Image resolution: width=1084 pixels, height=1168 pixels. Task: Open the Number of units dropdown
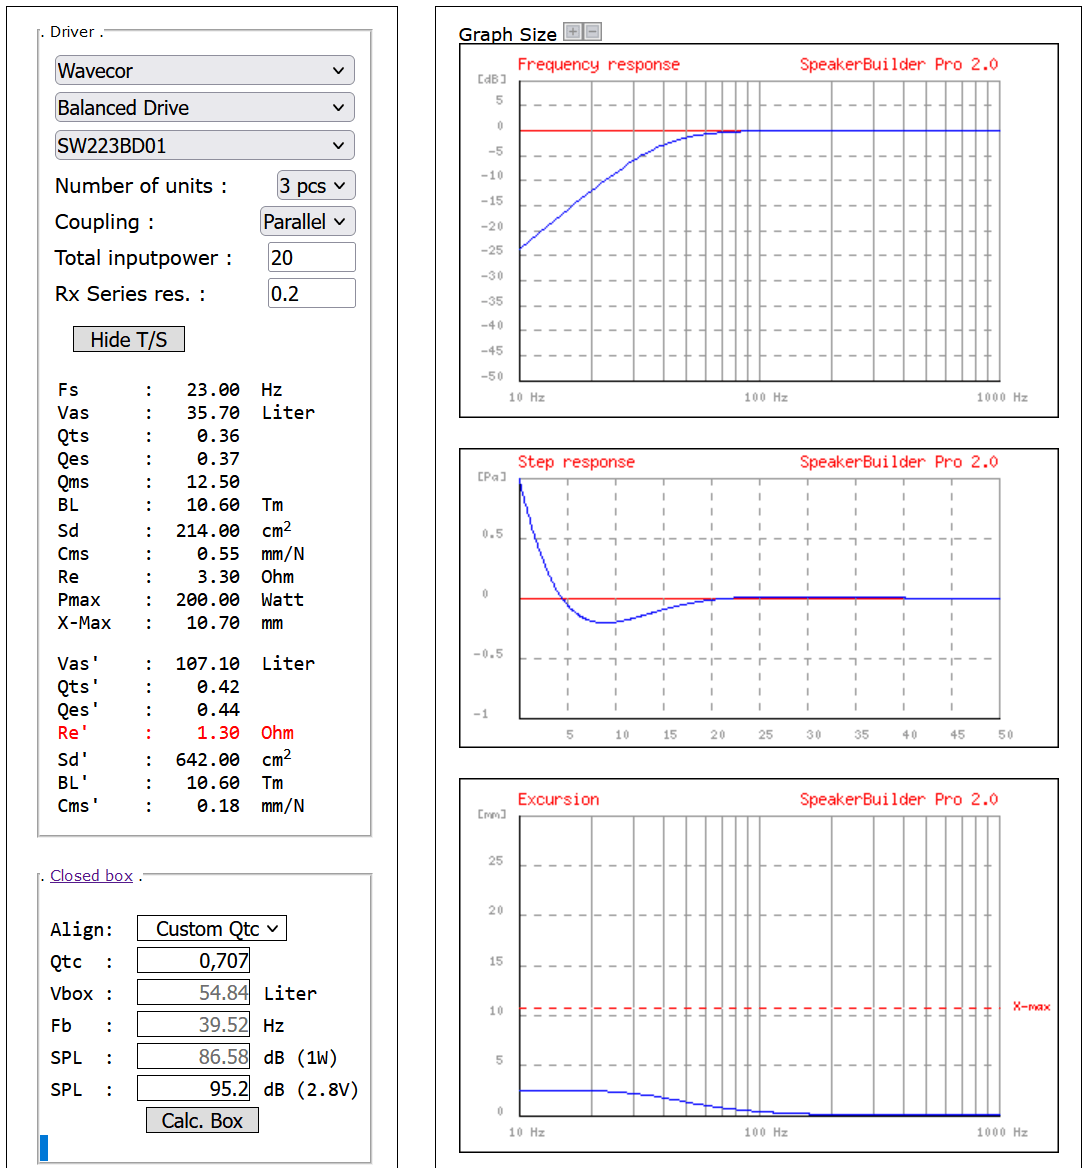tap(316, 185)
